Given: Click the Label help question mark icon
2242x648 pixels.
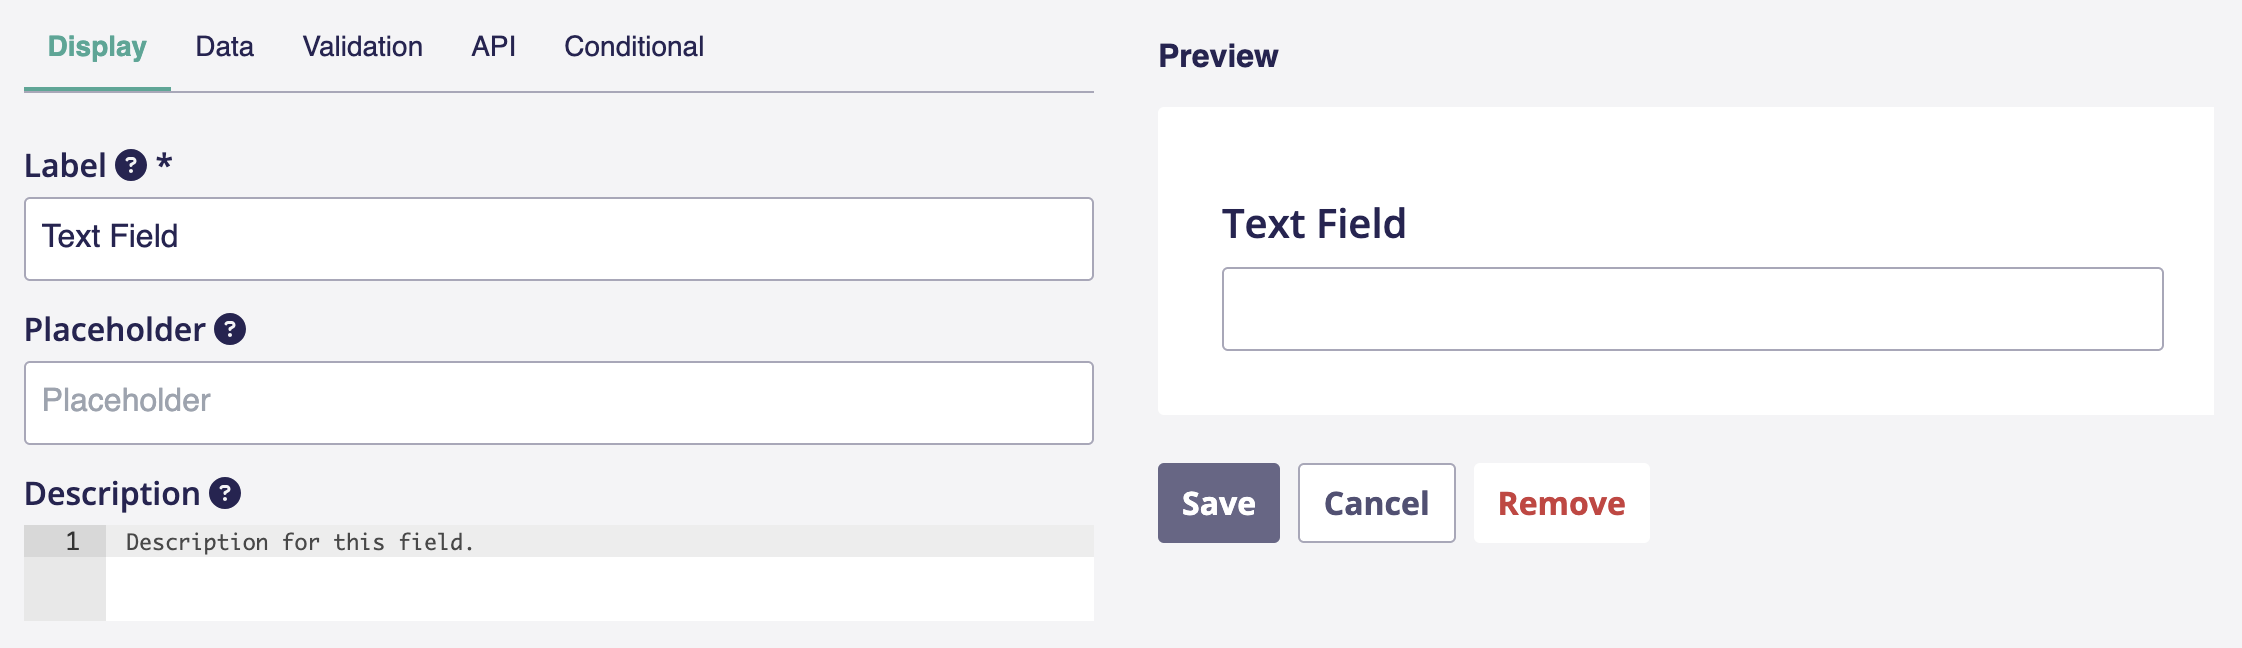Looking at the screenshot, I should coord(131,165).
